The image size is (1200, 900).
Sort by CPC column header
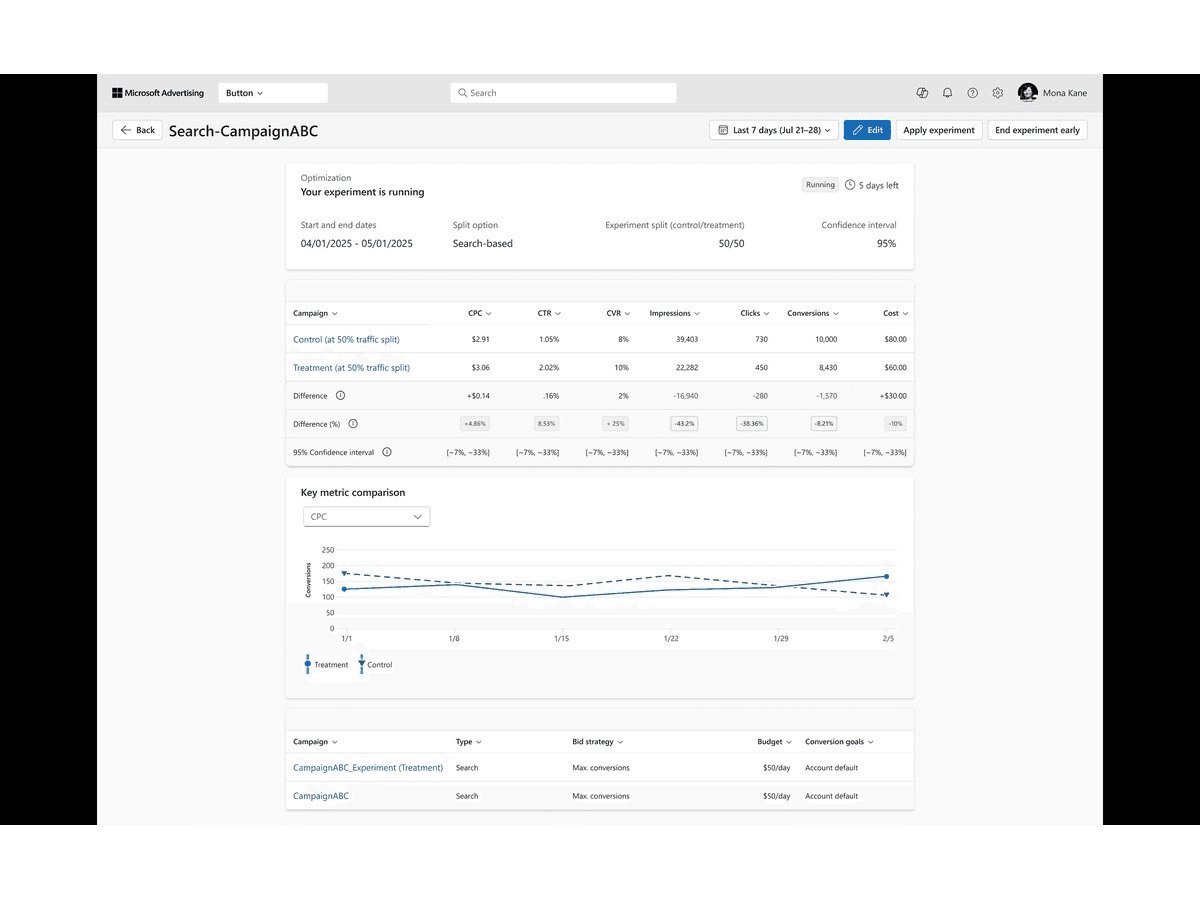point(480,313)
